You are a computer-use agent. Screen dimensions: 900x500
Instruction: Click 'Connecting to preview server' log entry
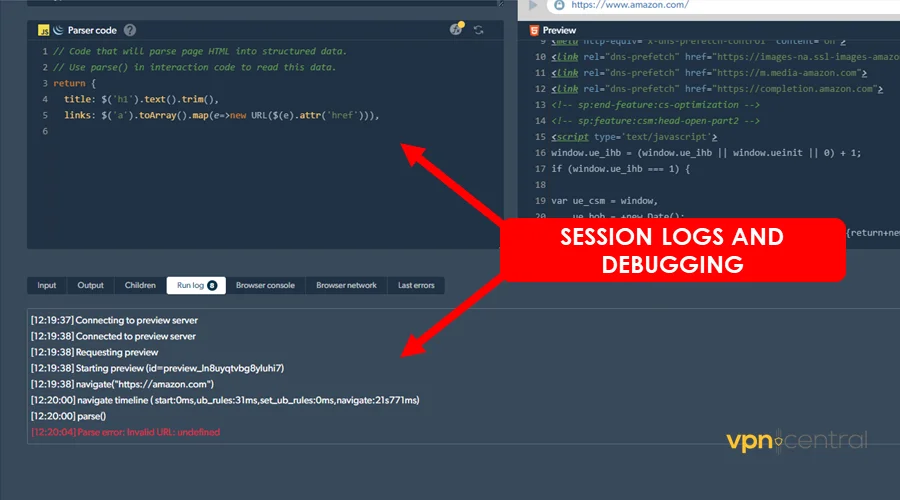[x=114, y=320]
